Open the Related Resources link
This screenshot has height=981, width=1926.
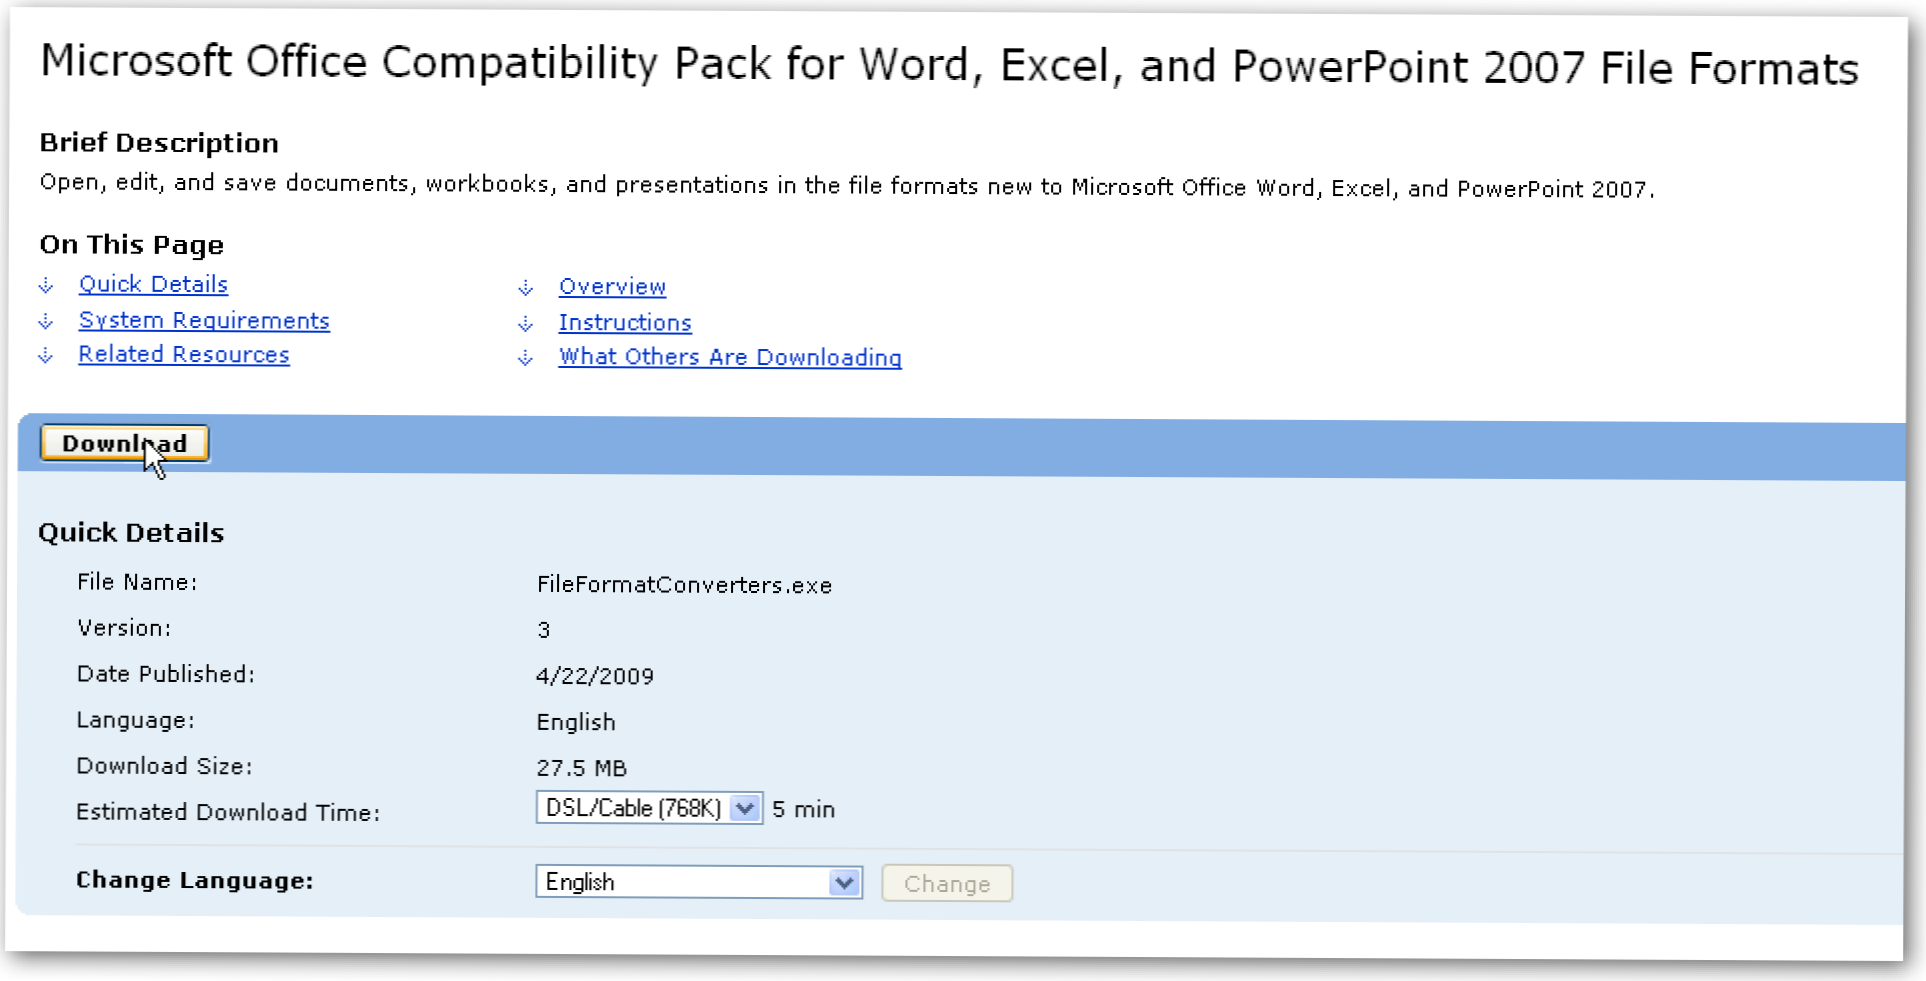tap(184, 354)
